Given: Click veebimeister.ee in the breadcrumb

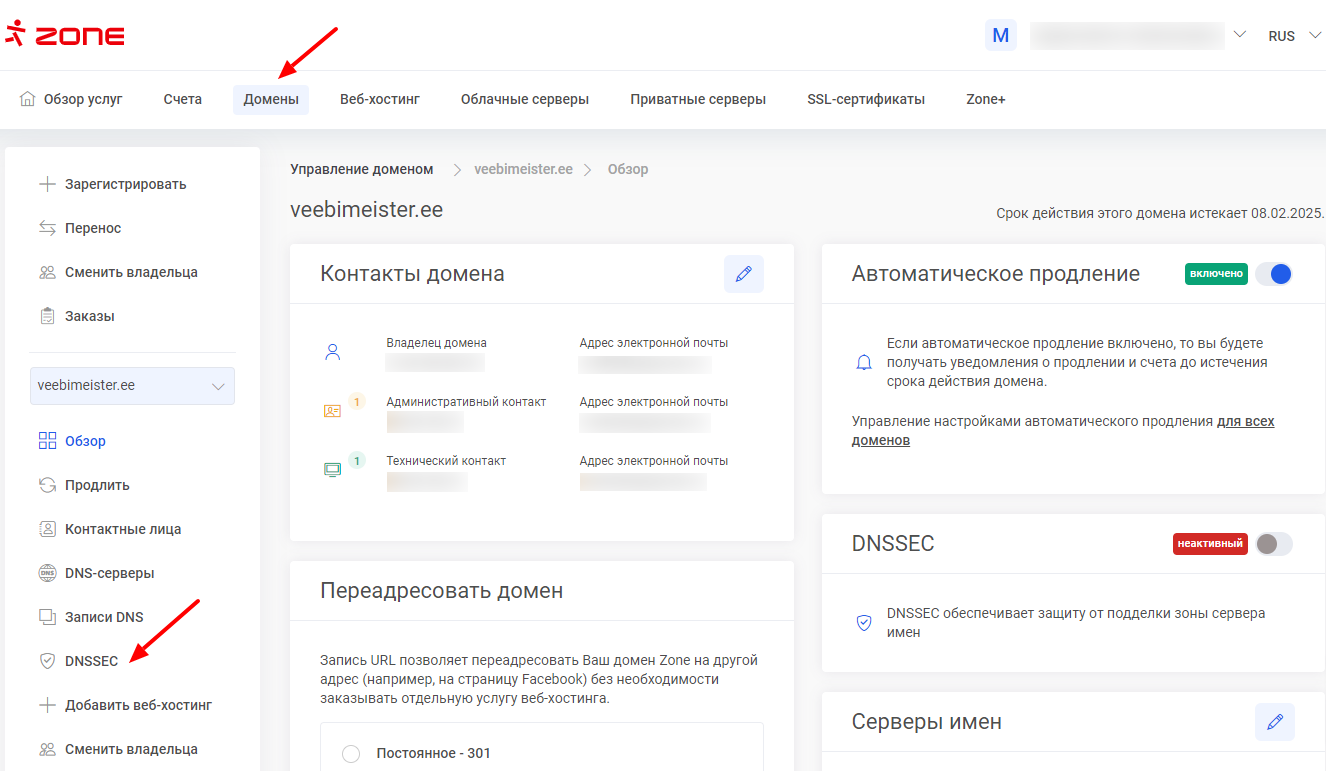Looking at the screenshot, I should pyautogui.click(x=523, y=169).
